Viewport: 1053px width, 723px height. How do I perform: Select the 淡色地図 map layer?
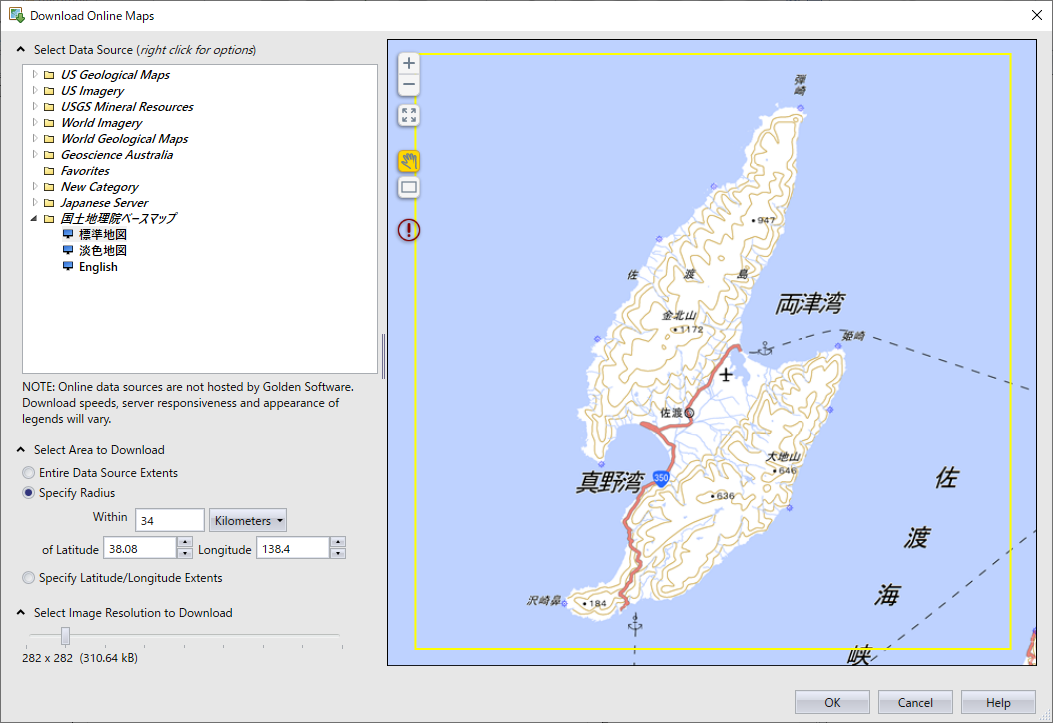point(103,250)
